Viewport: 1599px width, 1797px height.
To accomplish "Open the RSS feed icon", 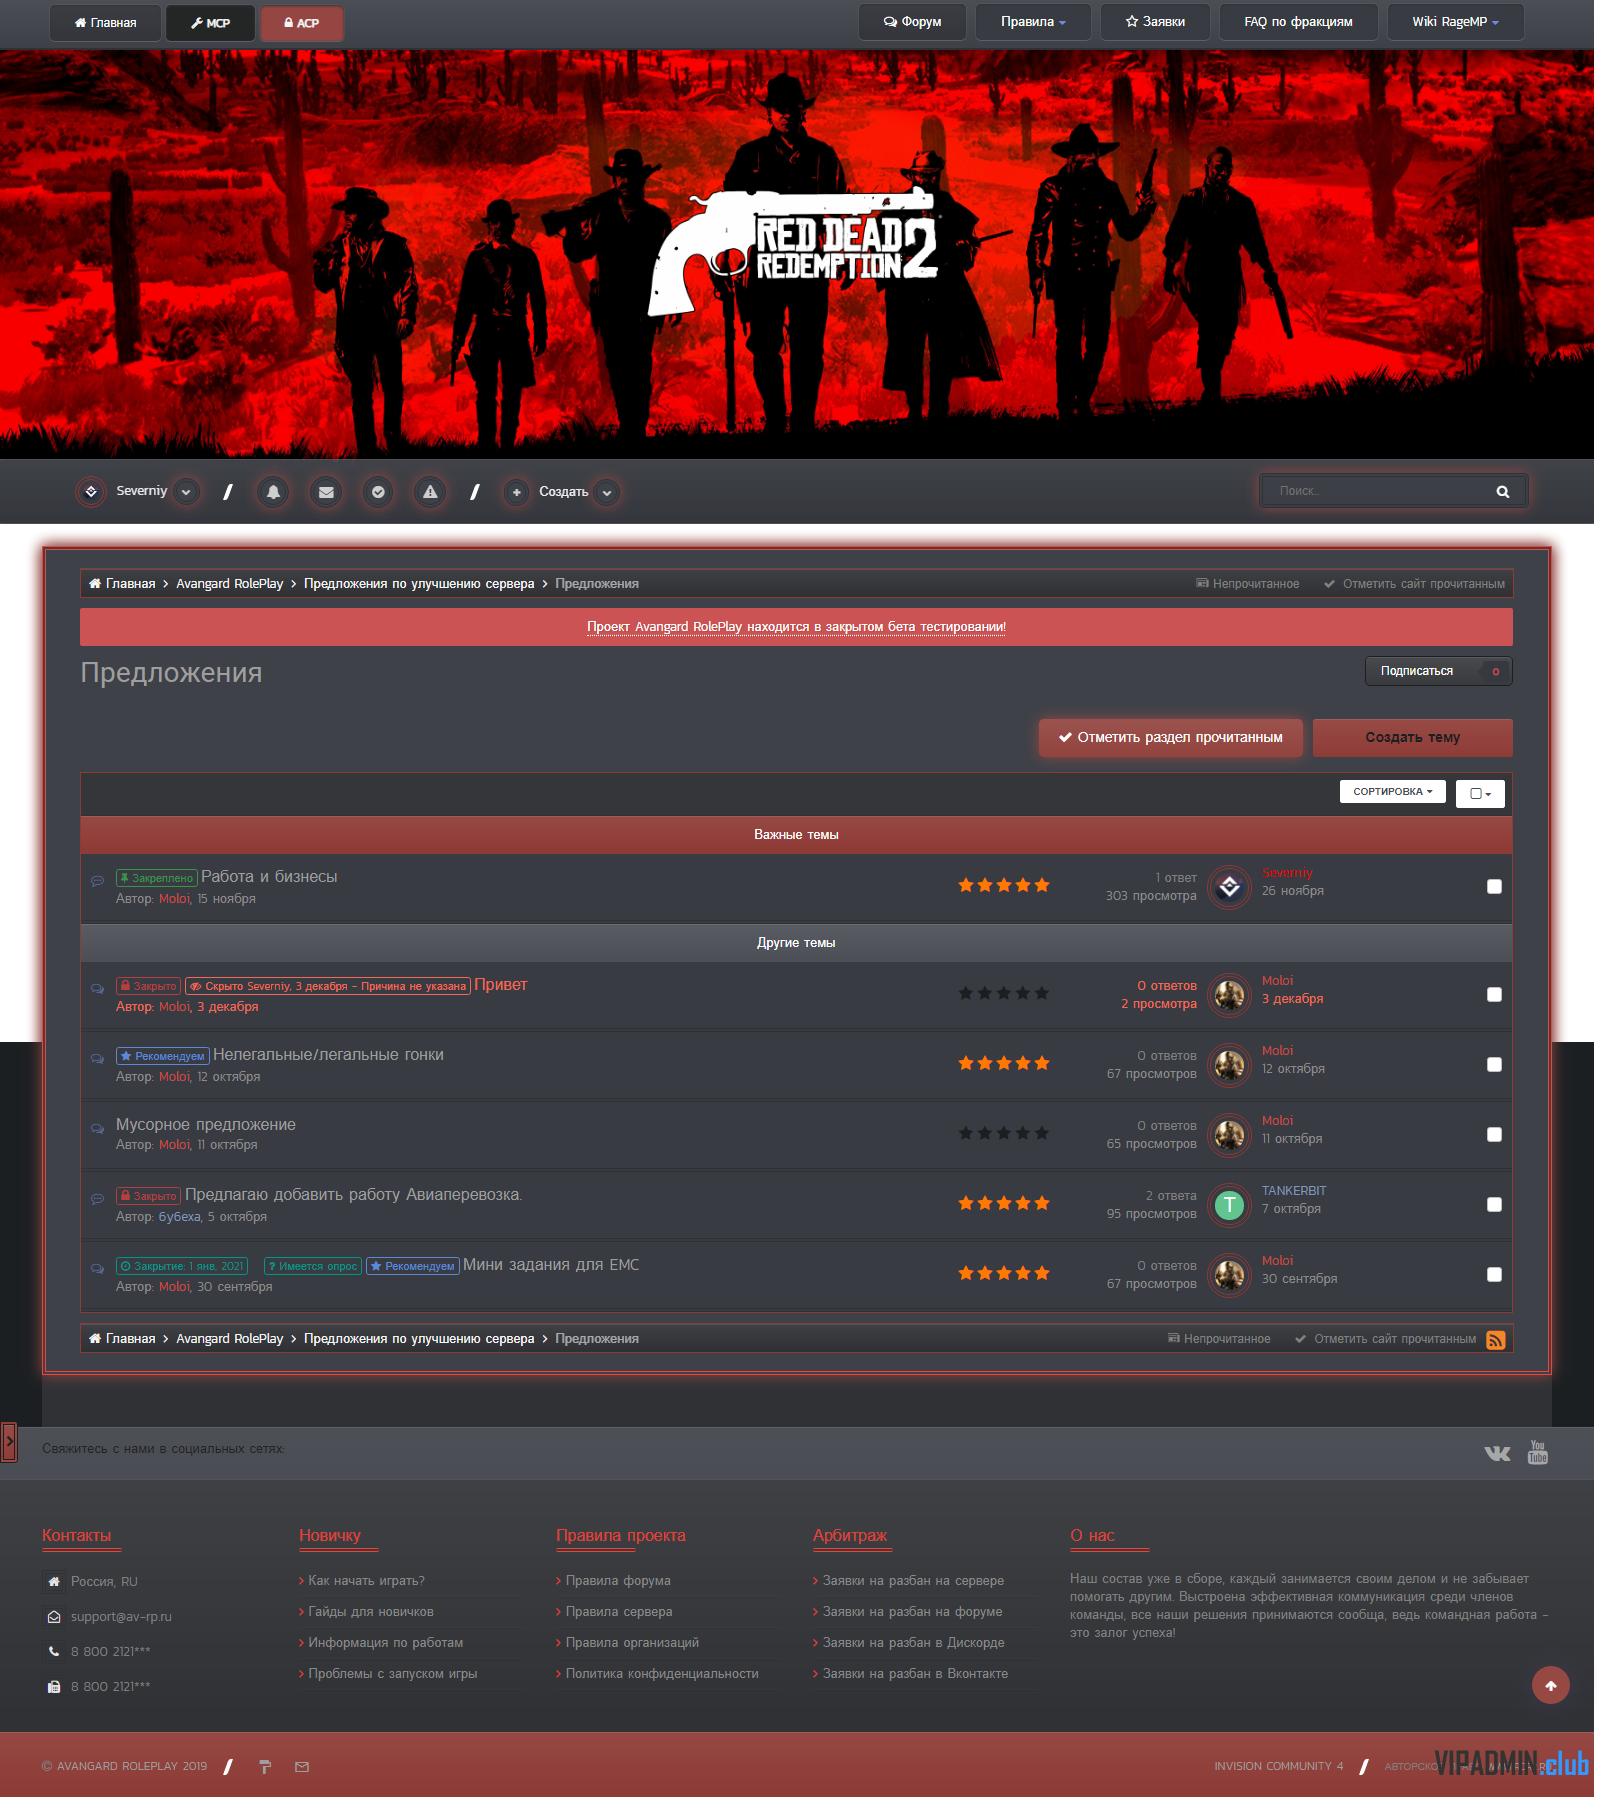I will [x=1496, y=1340].
